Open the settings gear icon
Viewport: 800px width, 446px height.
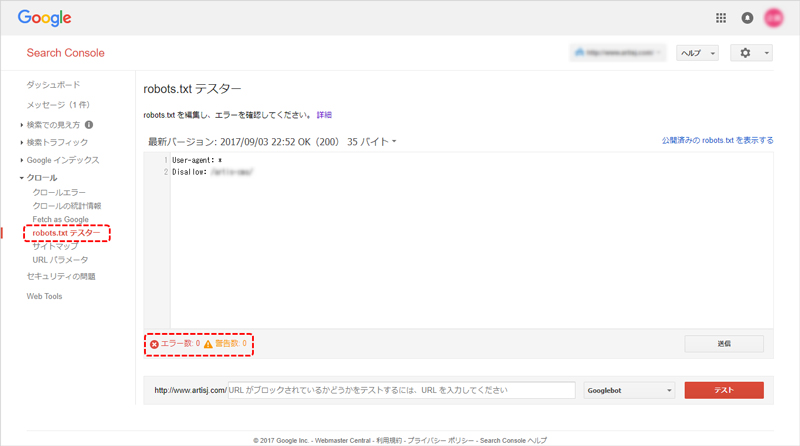745,53
